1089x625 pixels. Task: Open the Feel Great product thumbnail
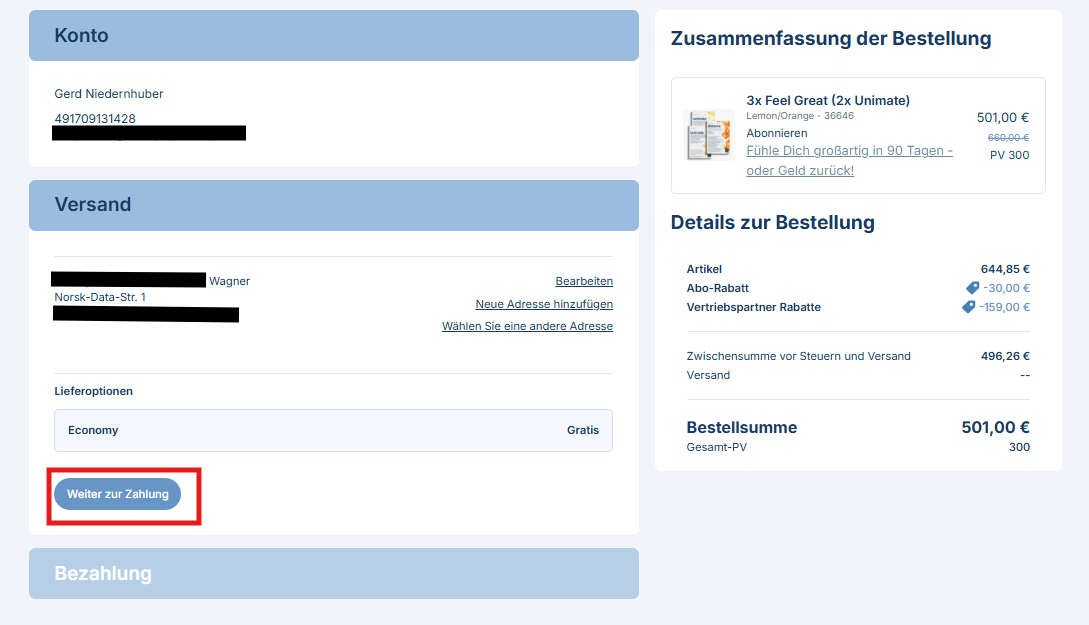709,135
